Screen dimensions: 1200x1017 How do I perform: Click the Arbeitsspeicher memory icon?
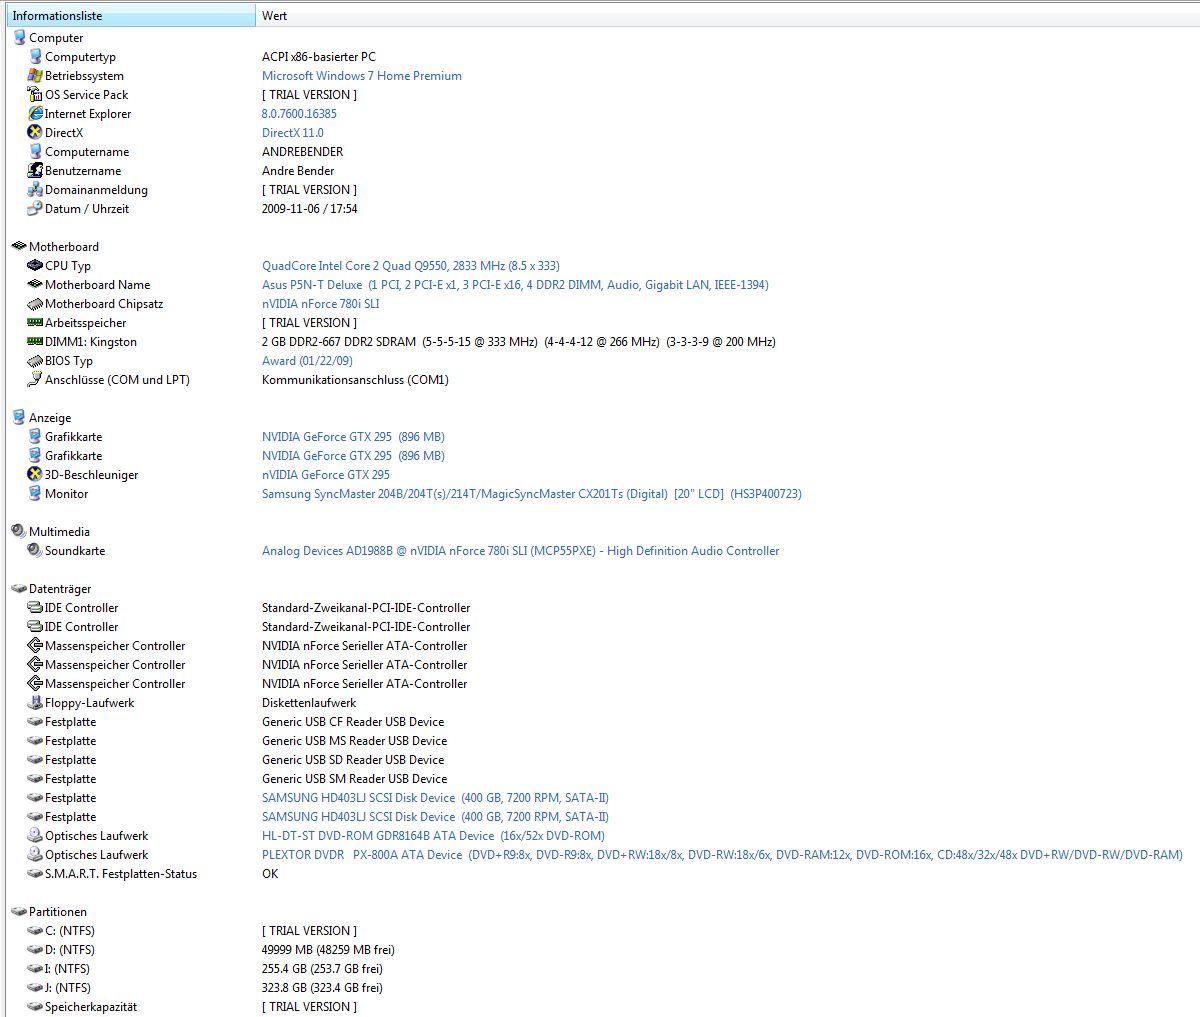(35, 323)
